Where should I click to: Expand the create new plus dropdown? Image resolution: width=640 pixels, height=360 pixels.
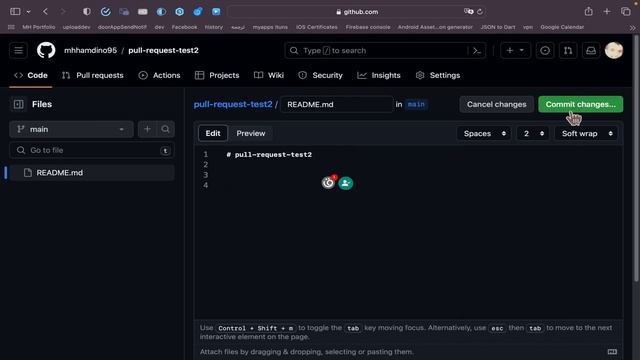(515, 51)
